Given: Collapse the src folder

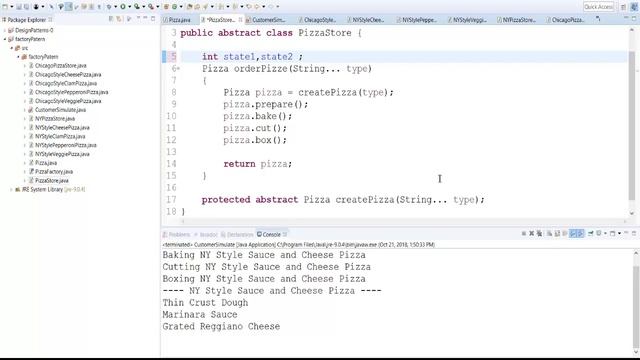Looking at the screenshot, I should (11, 48).
